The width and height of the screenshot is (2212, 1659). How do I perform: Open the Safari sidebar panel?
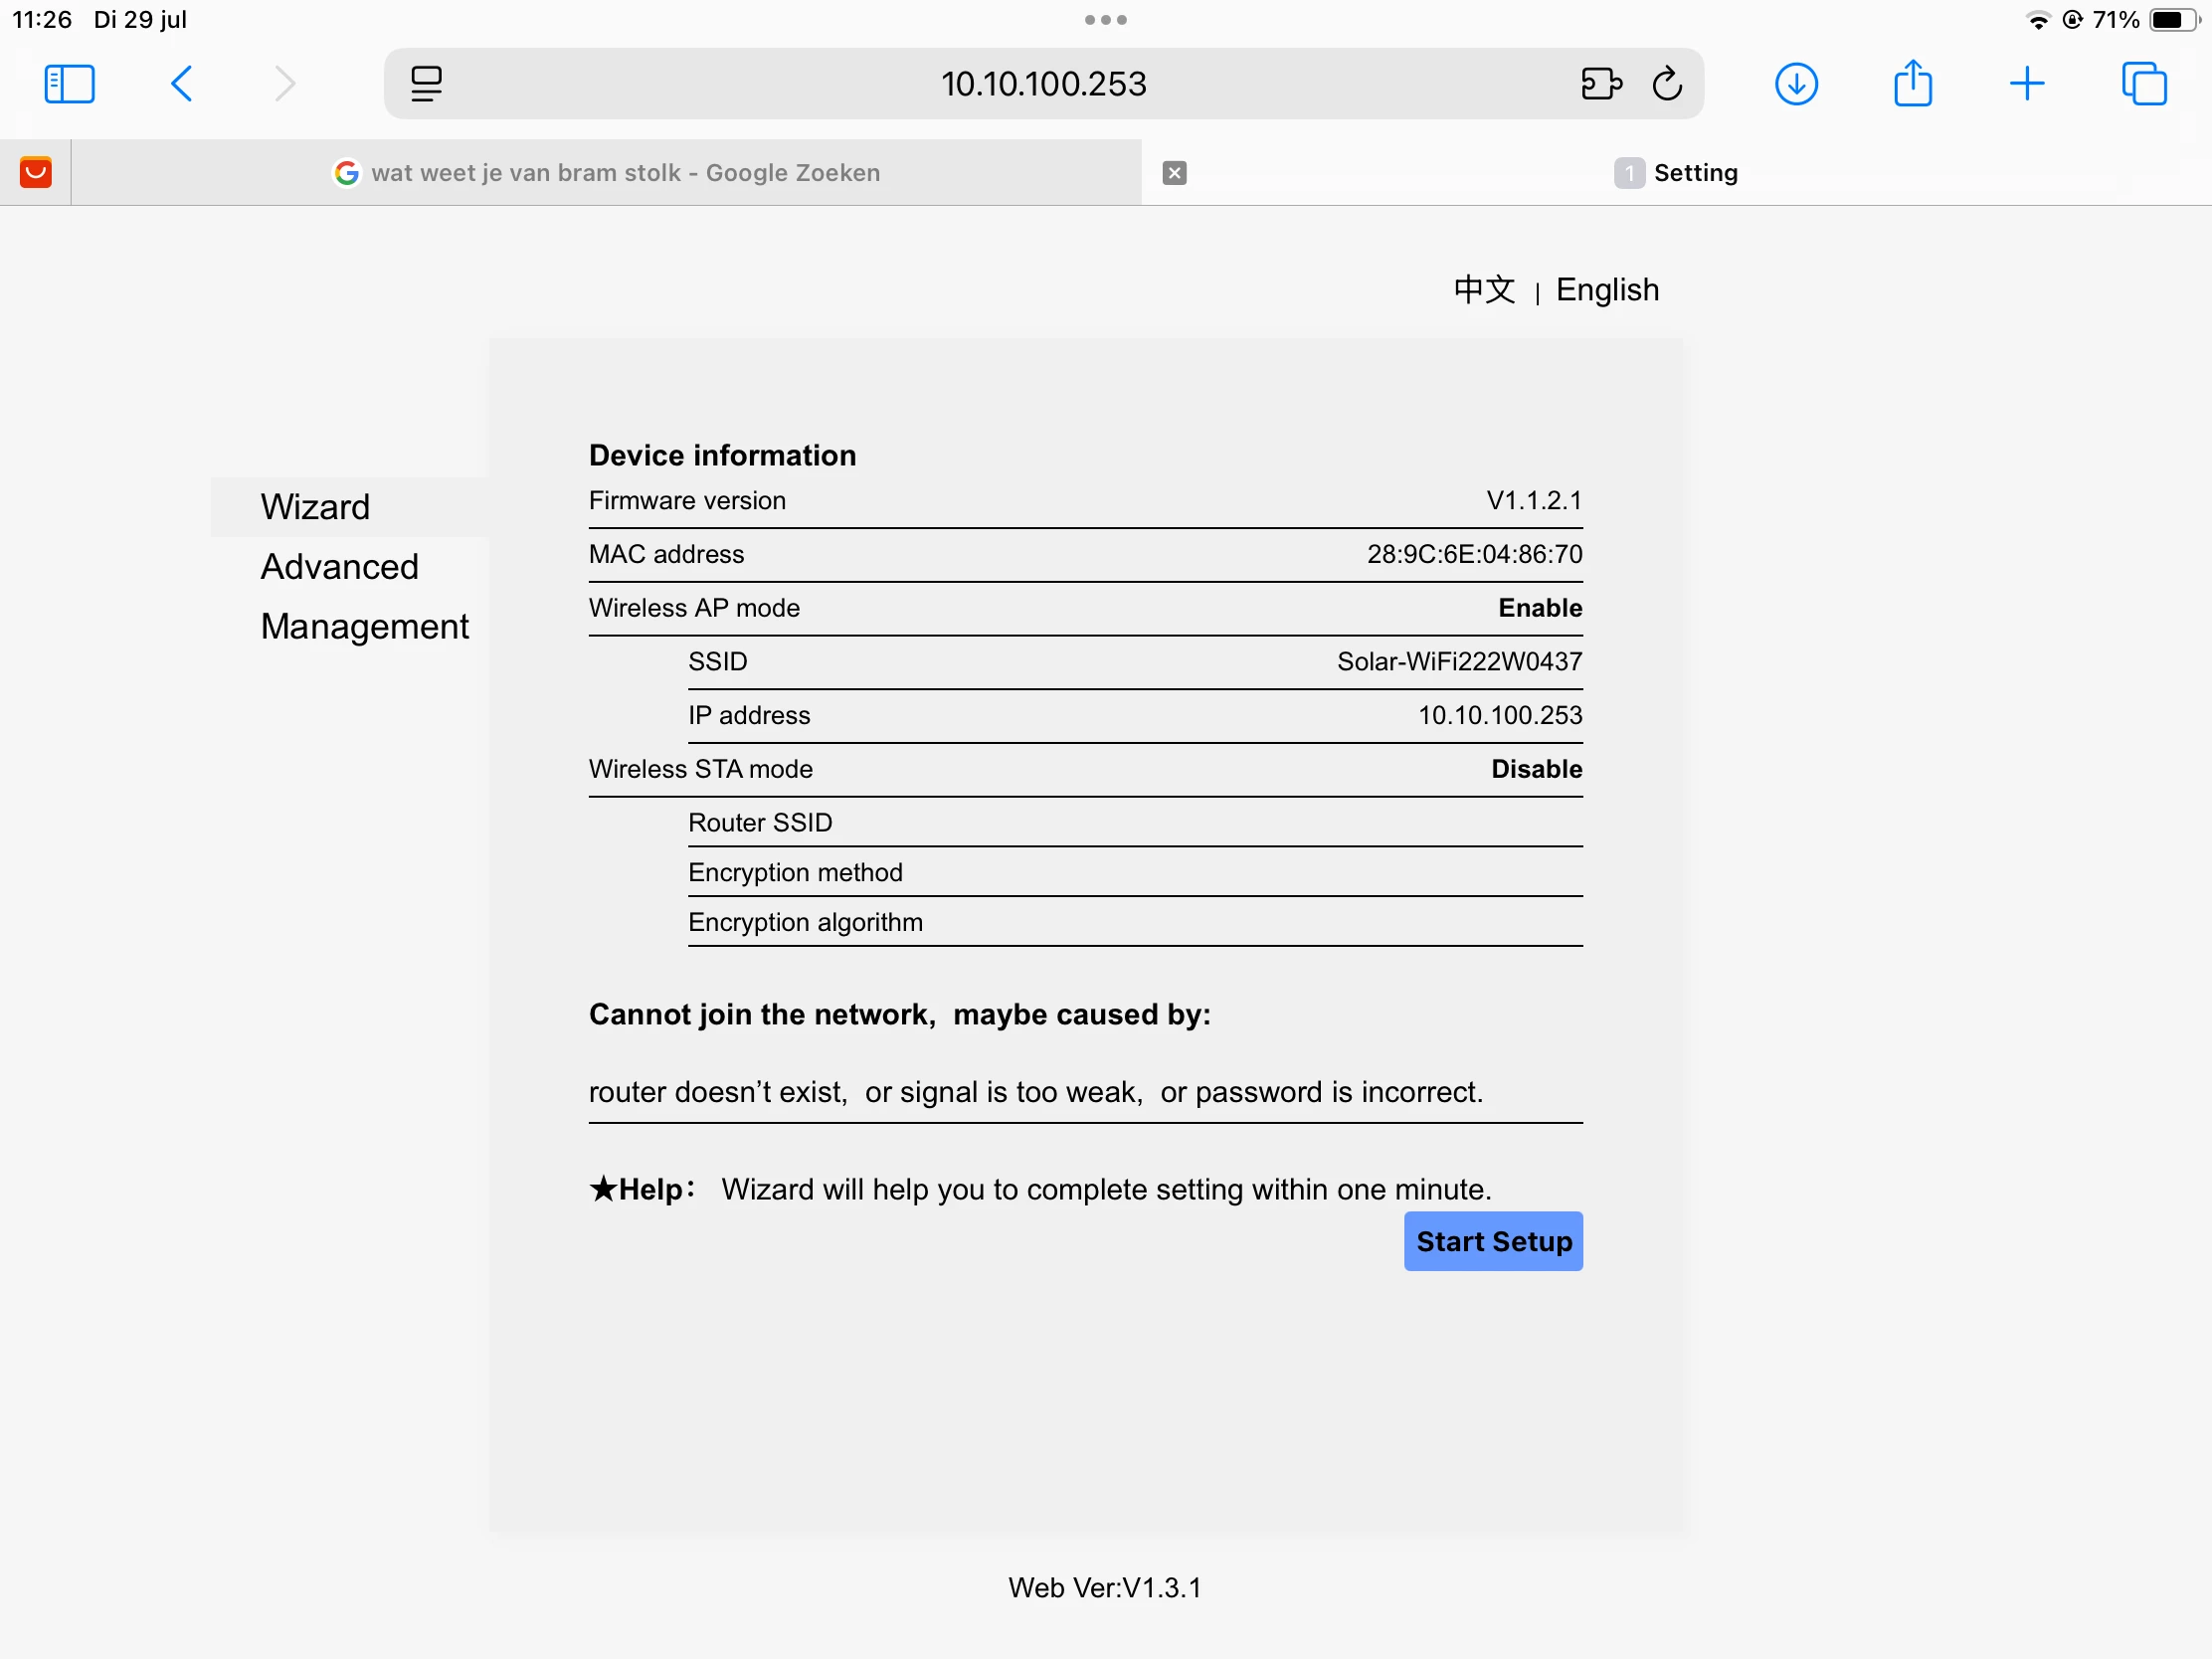coord(69,84)
